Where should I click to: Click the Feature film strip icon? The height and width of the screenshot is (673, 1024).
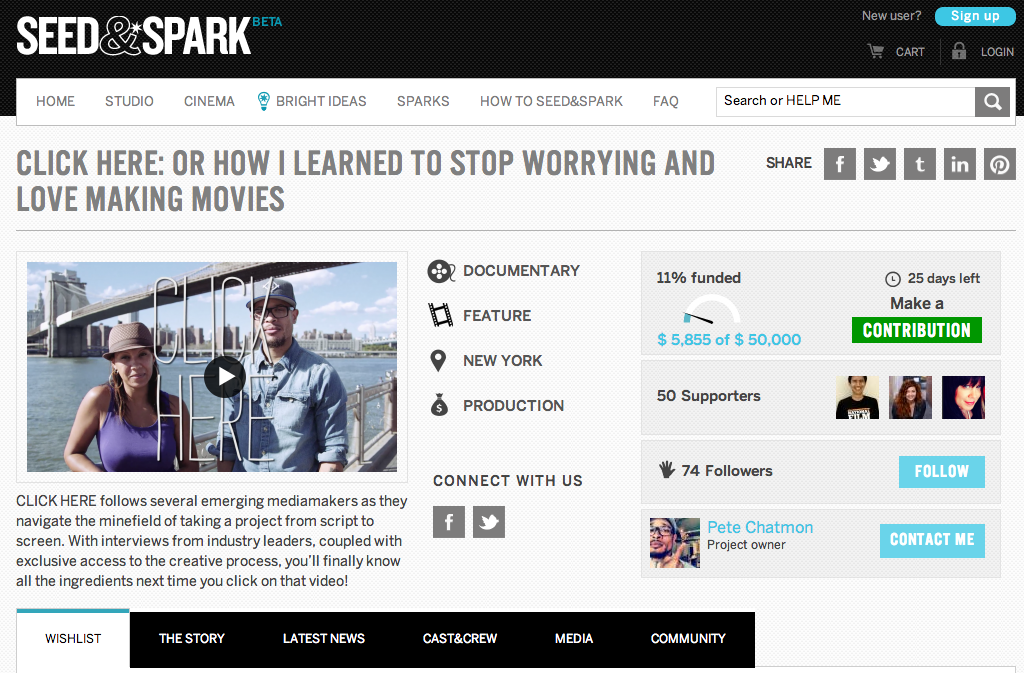(x=440, y=315)
